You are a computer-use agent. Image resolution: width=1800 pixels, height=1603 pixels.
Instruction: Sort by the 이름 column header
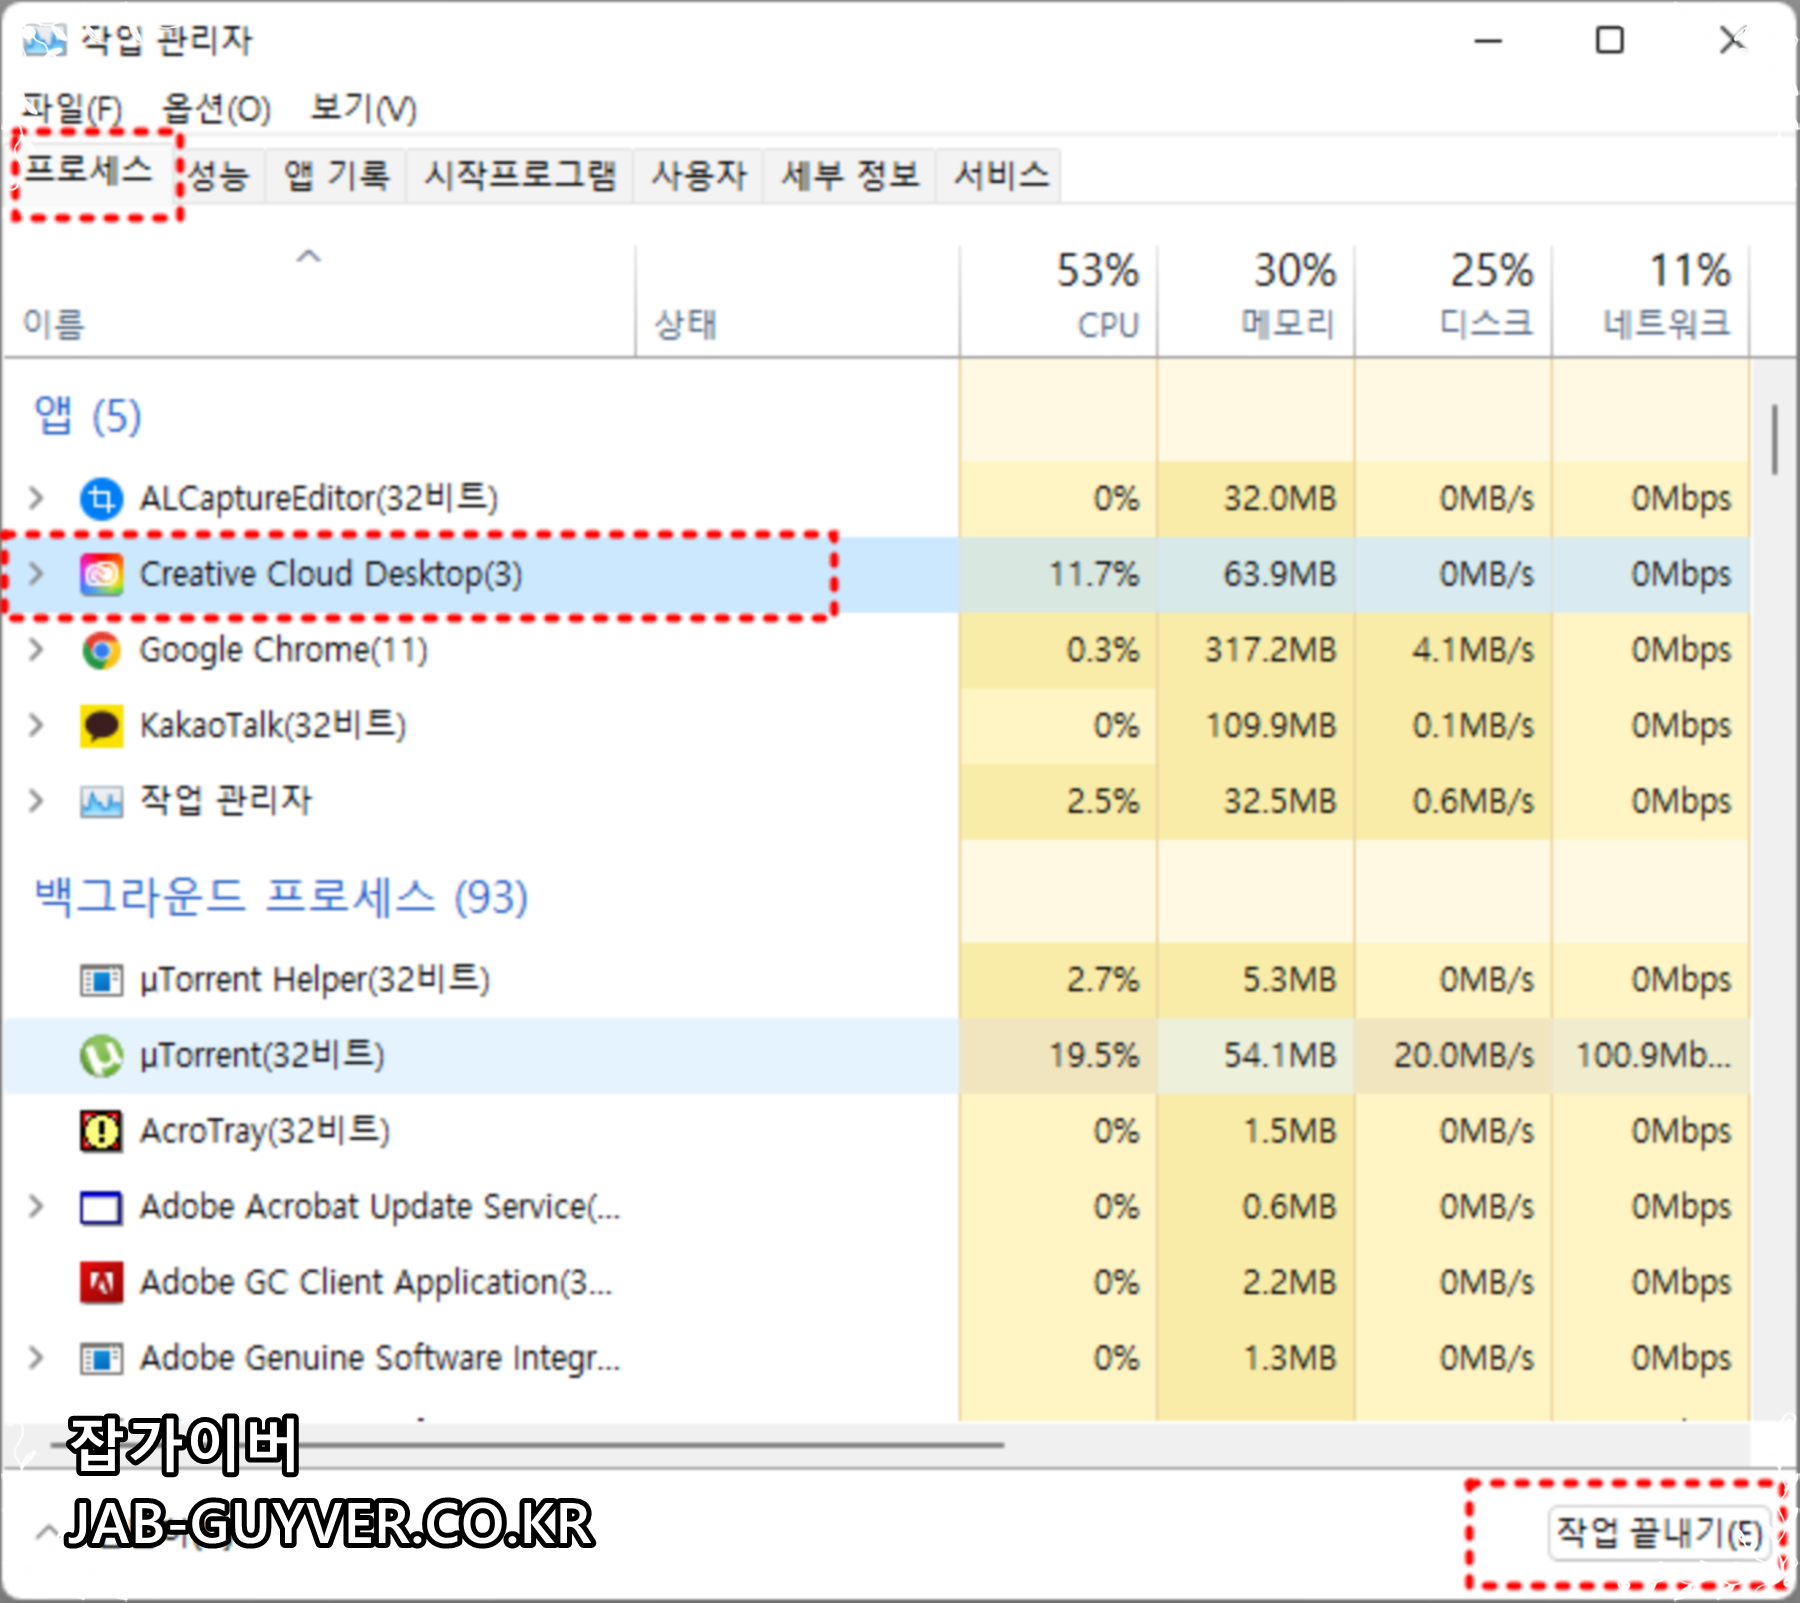pos(318,300)
